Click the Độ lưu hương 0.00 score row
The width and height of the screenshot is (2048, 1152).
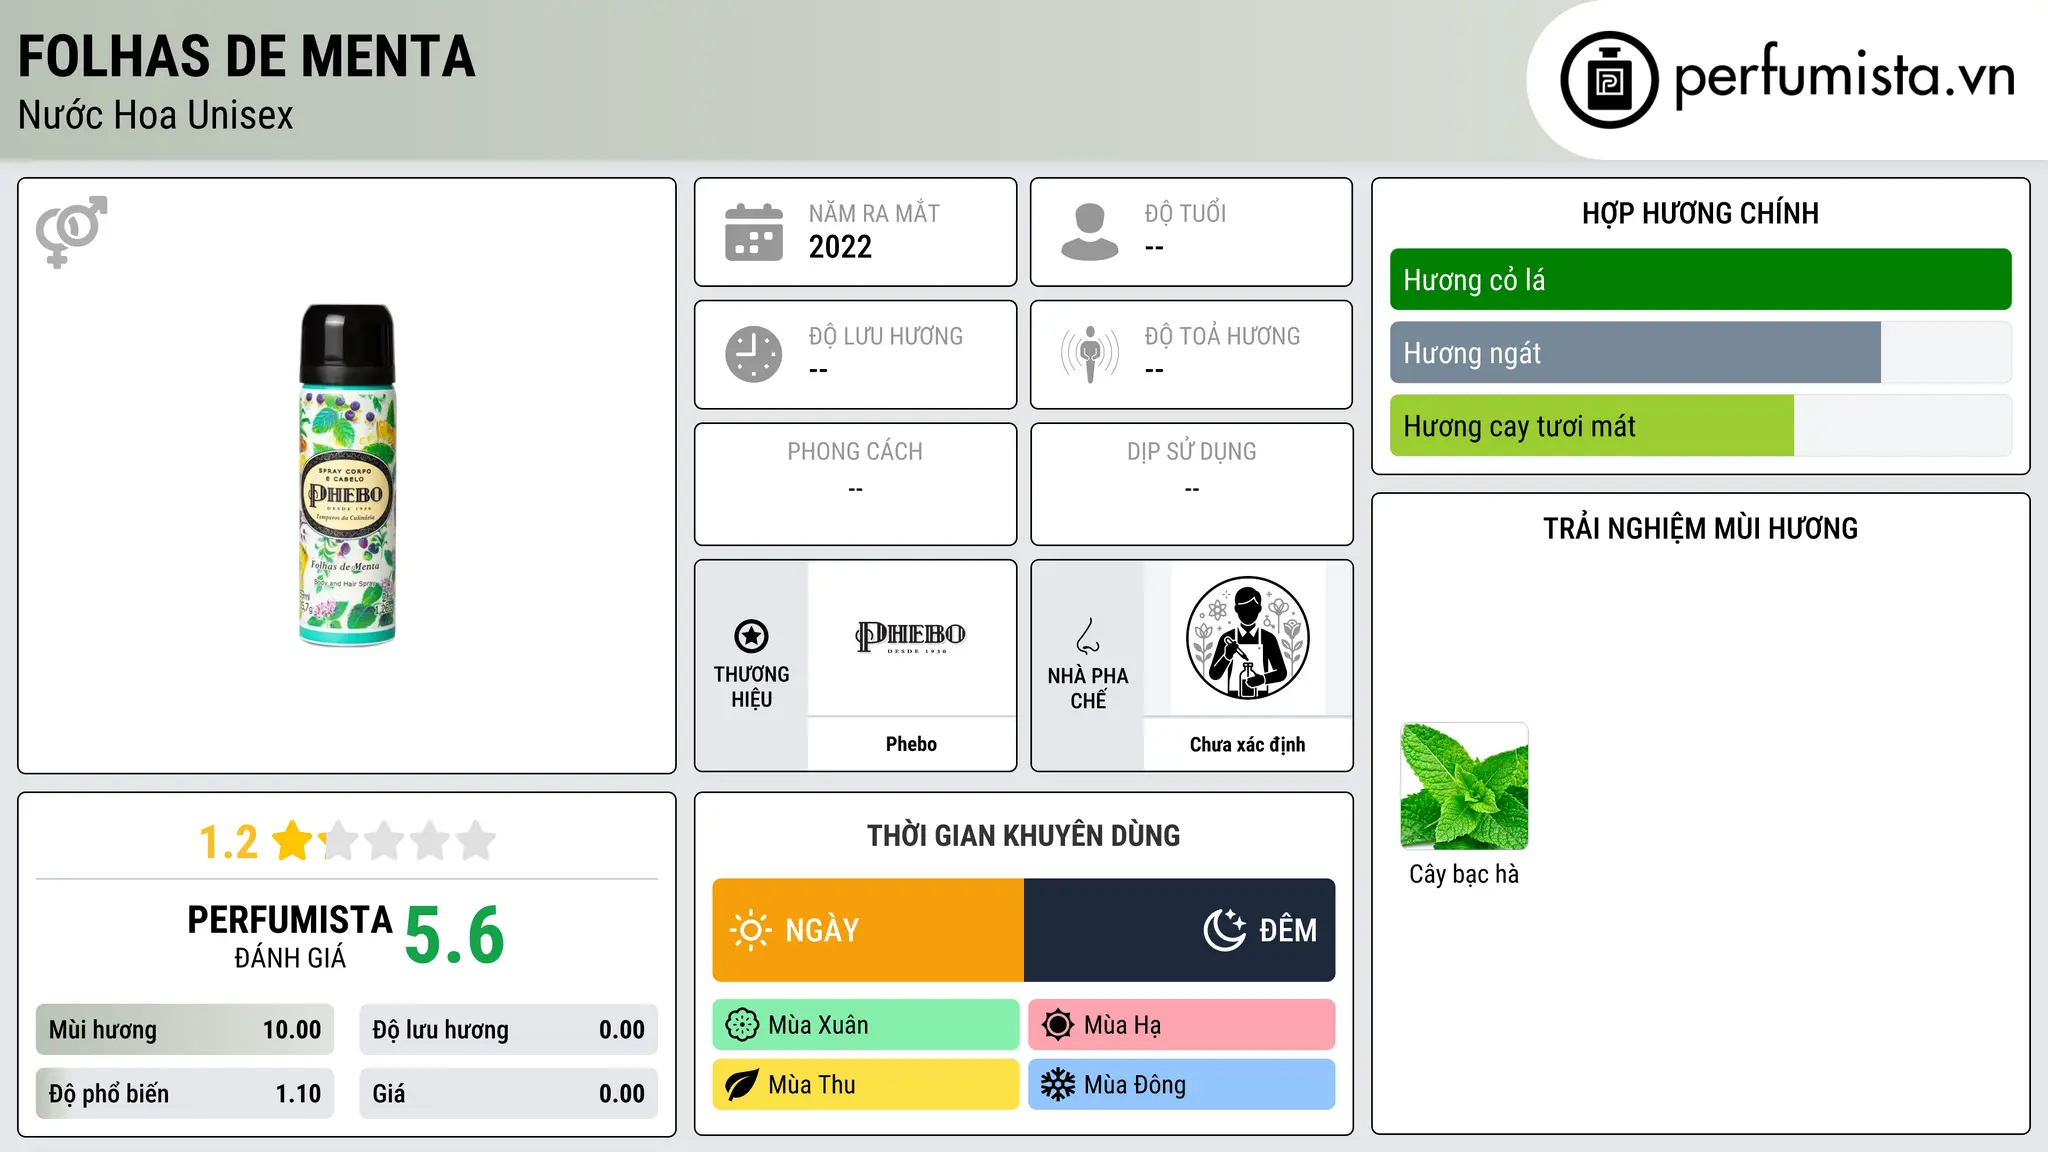click(508, 1030)
